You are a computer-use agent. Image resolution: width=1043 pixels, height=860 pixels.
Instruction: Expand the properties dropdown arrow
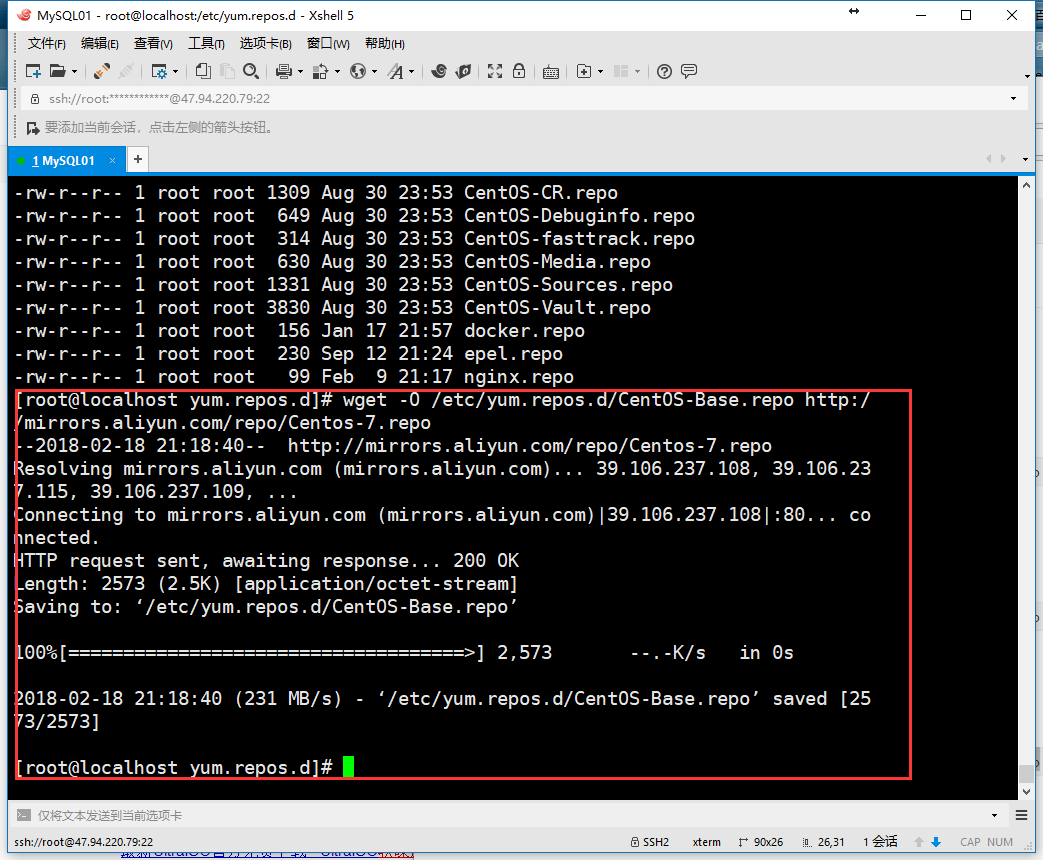pyautogui.click(x=176, y=71)
